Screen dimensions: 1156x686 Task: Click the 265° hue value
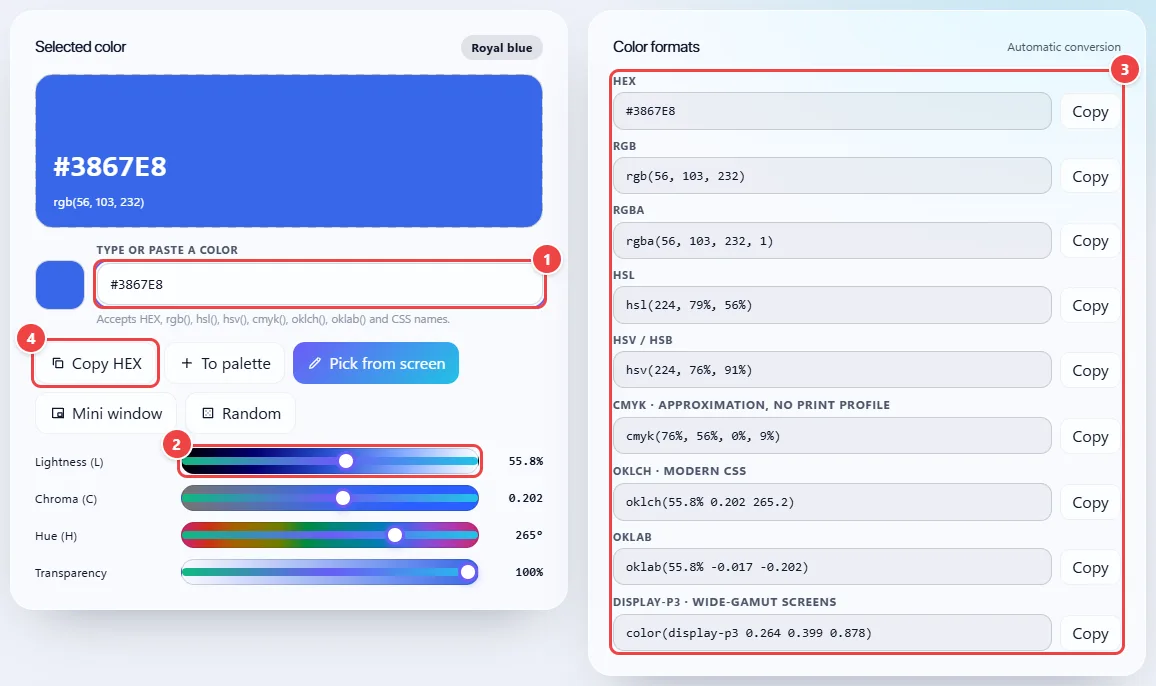click(529, 535)
